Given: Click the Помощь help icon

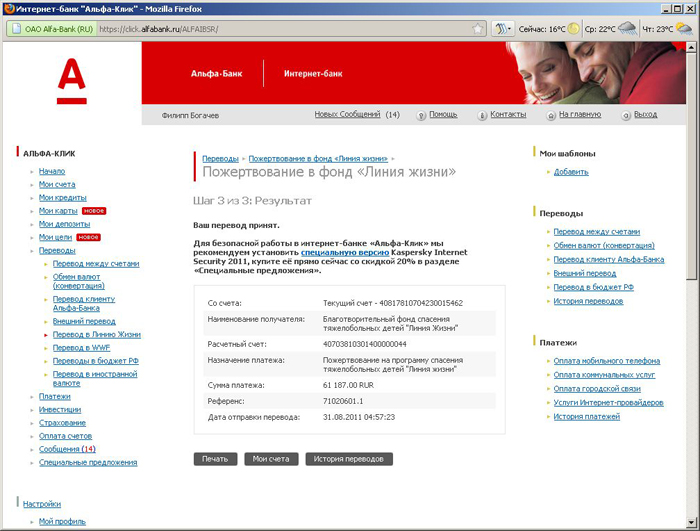Looking at the screenshot, I should [422, 115].
